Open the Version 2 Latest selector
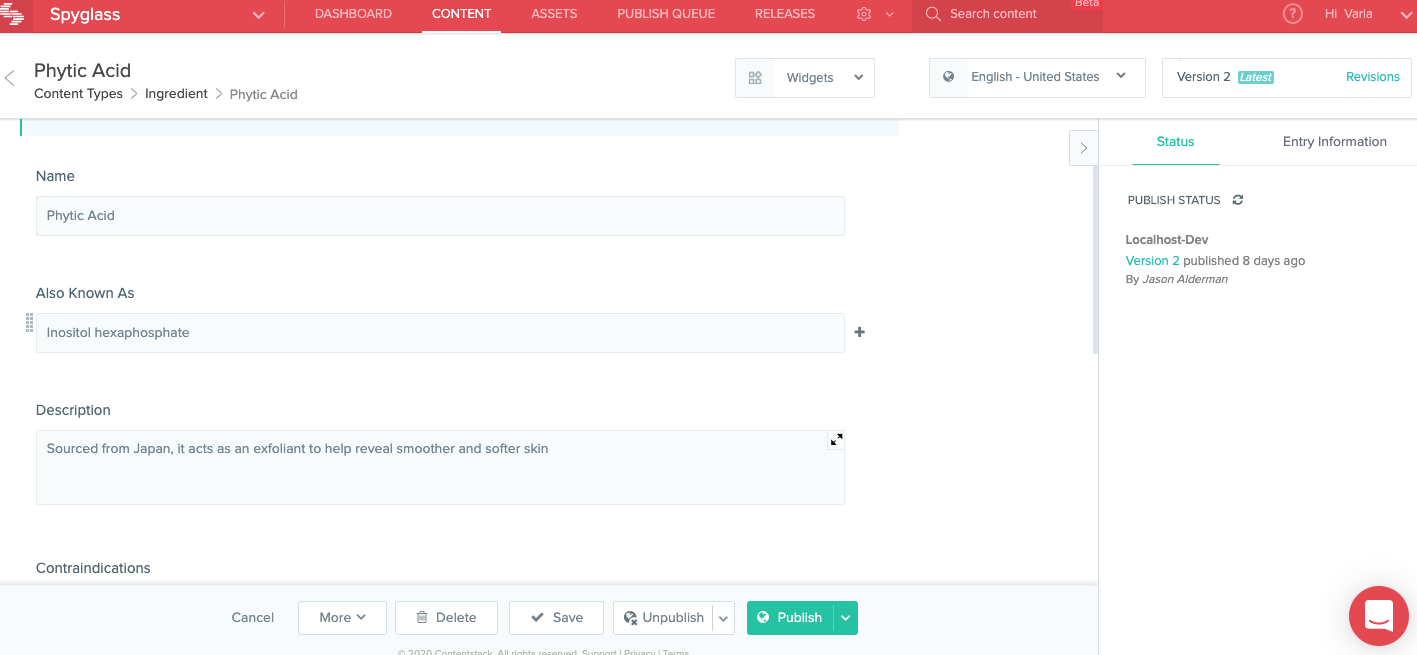This screenshot has width=1417, height=655. (1225, 77)
